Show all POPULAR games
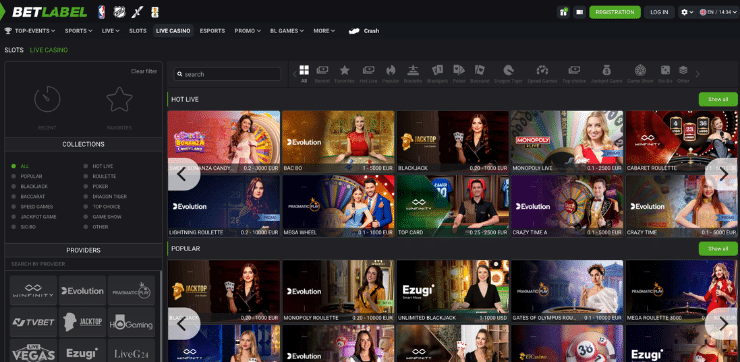 [x=718, y=249]
